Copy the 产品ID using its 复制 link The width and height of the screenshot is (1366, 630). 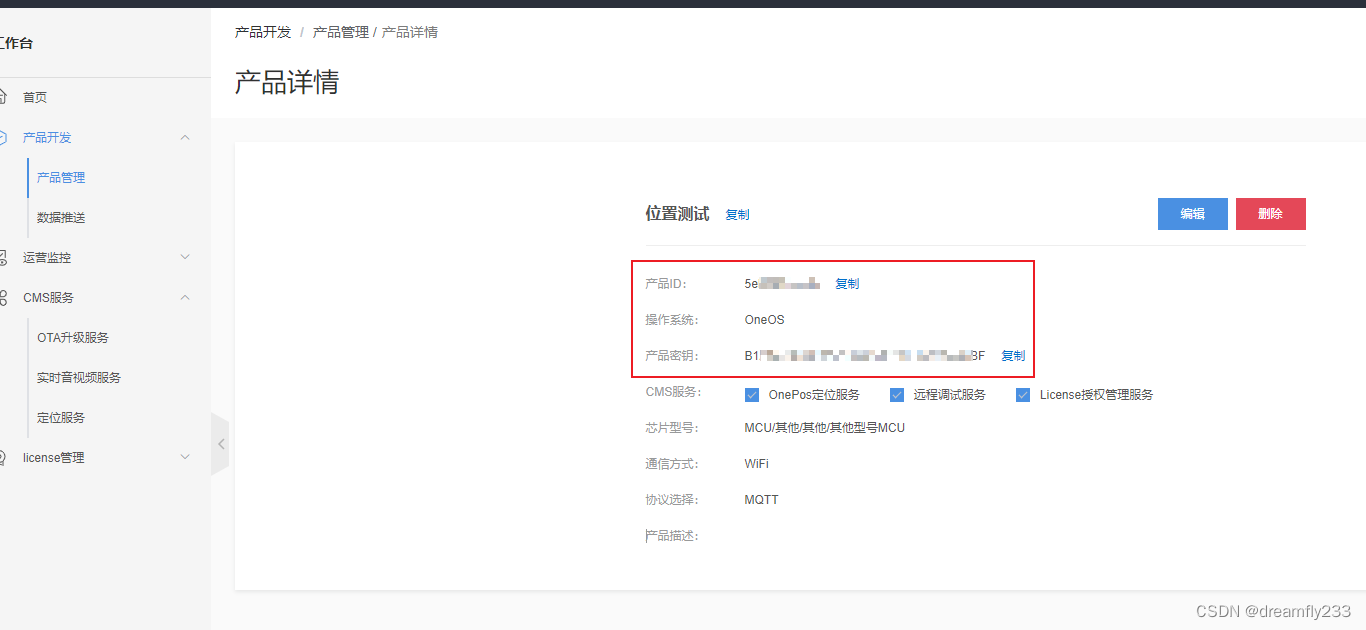pos(846,283)
